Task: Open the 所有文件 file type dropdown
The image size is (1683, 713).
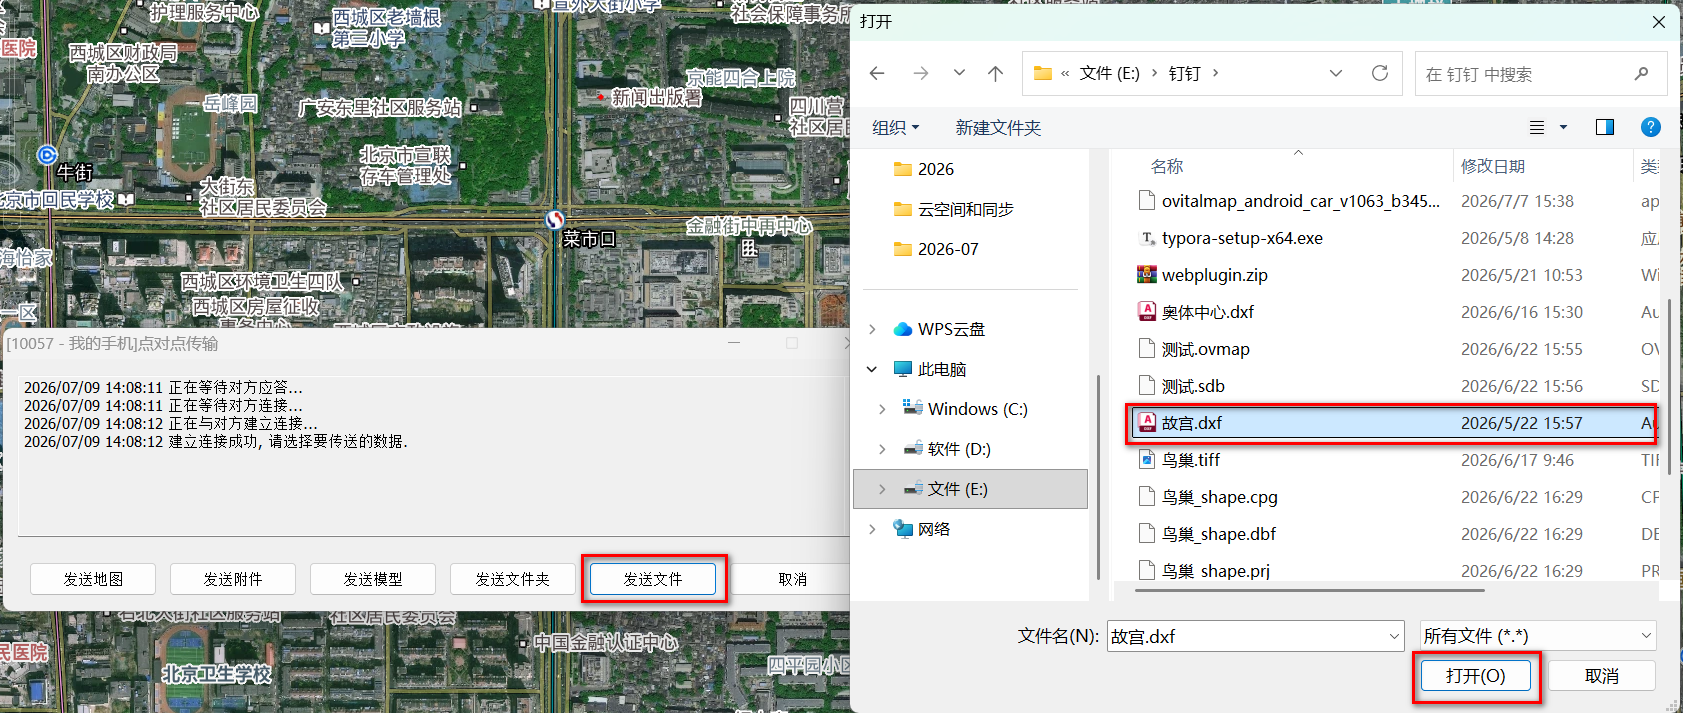Action: tap(1538, 636)
